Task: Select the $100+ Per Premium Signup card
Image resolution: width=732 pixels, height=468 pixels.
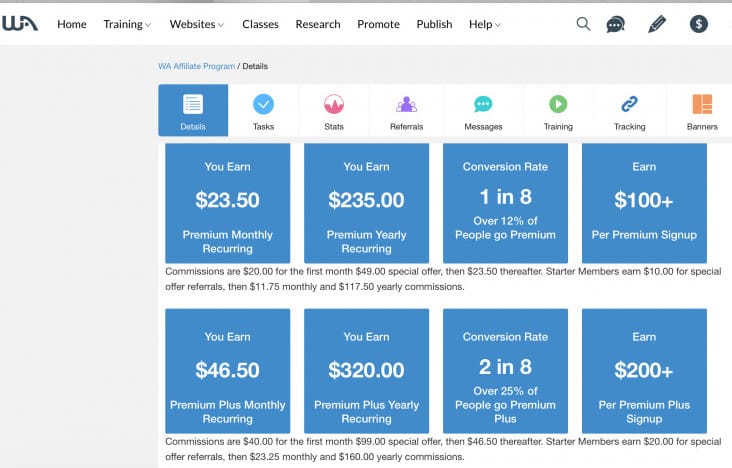Action: pyautogui.click(x=644, y=203)
